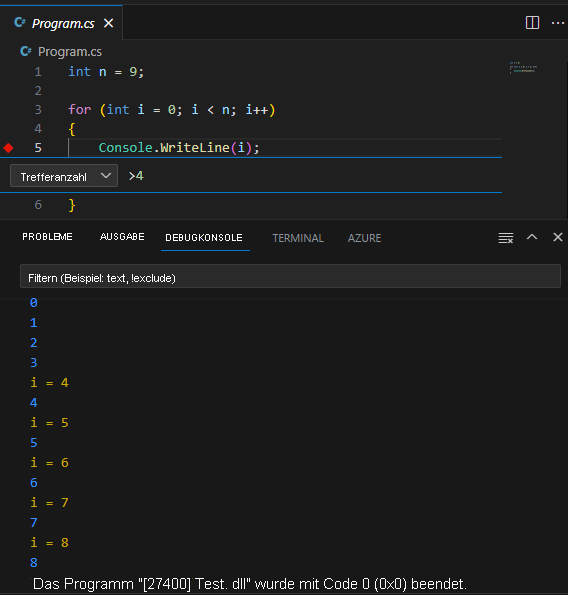The width and height of the screenshot is (568, 595).
Task: Maximize the panel with the chevron-up icon
Action: (532, 237)
